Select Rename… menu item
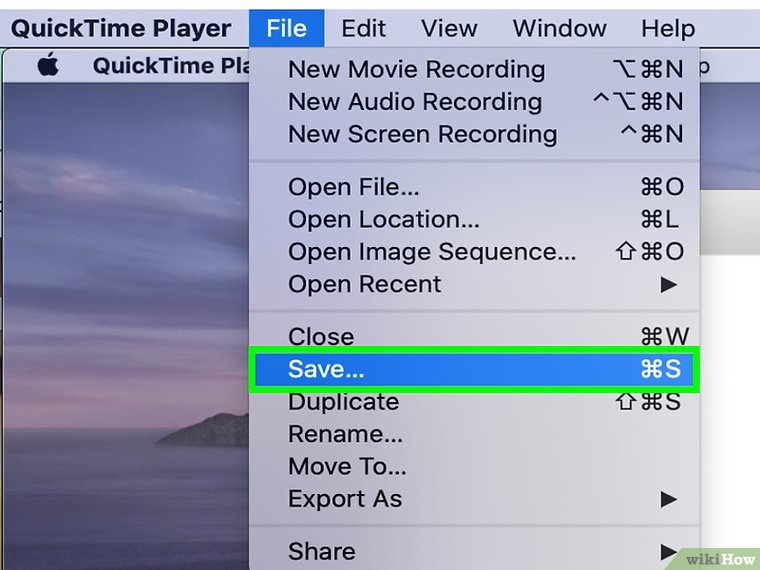Screen dimensions: 760x570 click(345, 434)
